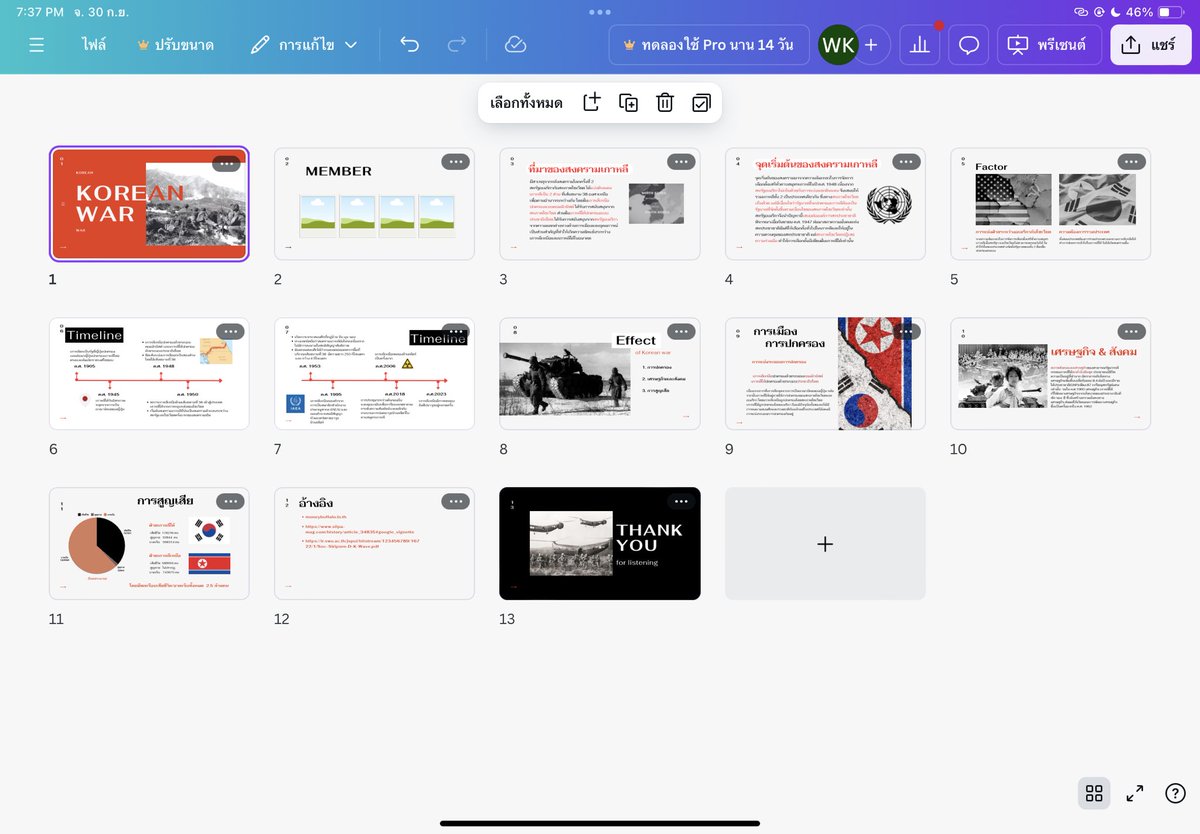Start presentation with พรีเซนต์ button
This screenshot has width=1200, height=834.
(1049, 45)
